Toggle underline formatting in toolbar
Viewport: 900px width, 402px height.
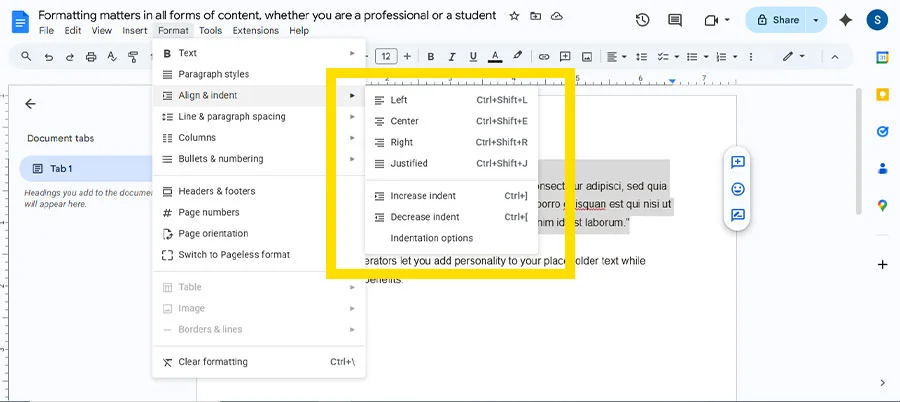click(473, 56)
